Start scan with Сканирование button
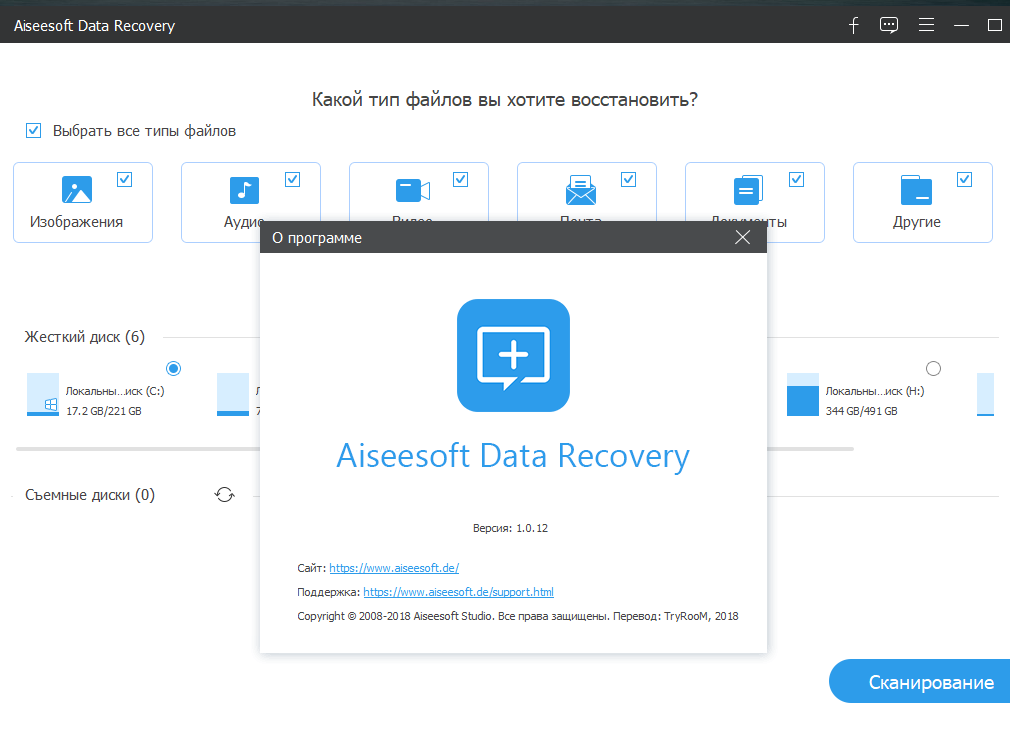The height and width of the screenshot is (730, 1010). (920, 681)
